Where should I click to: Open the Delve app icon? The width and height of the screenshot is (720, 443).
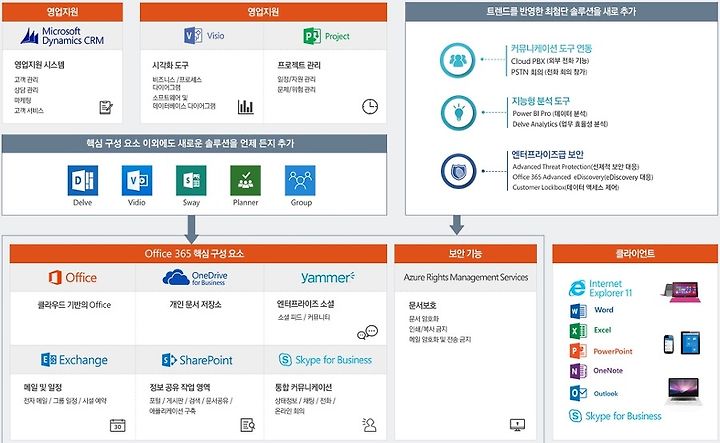(83, 180)
